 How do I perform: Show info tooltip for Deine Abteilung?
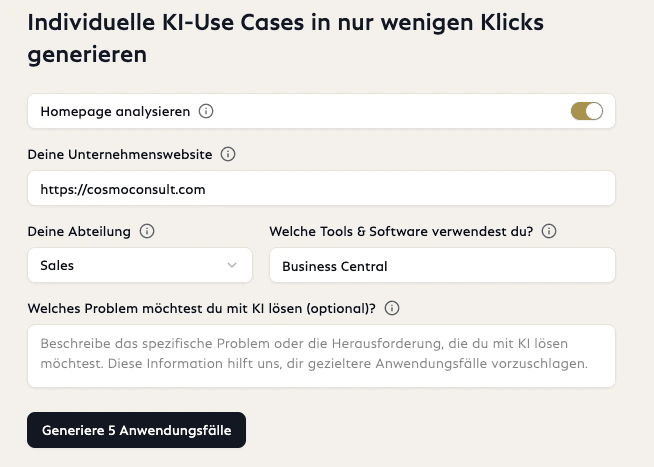pos(147,231)
